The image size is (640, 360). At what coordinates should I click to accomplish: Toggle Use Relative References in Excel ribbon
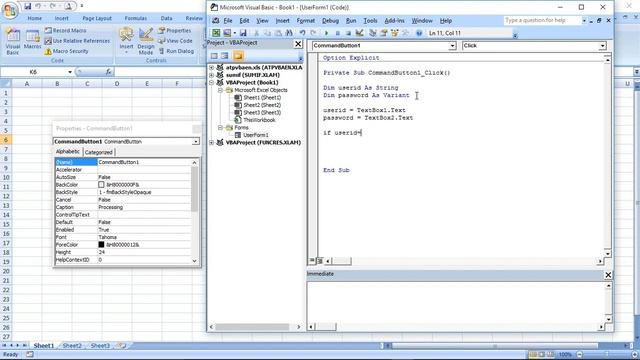coord(77,41)
